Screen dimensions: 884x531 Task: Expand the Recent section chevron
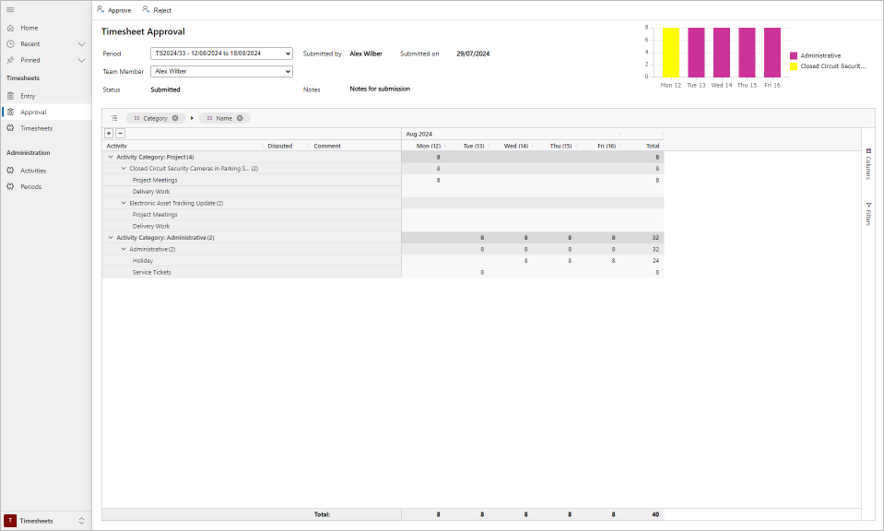pos(81,44)
